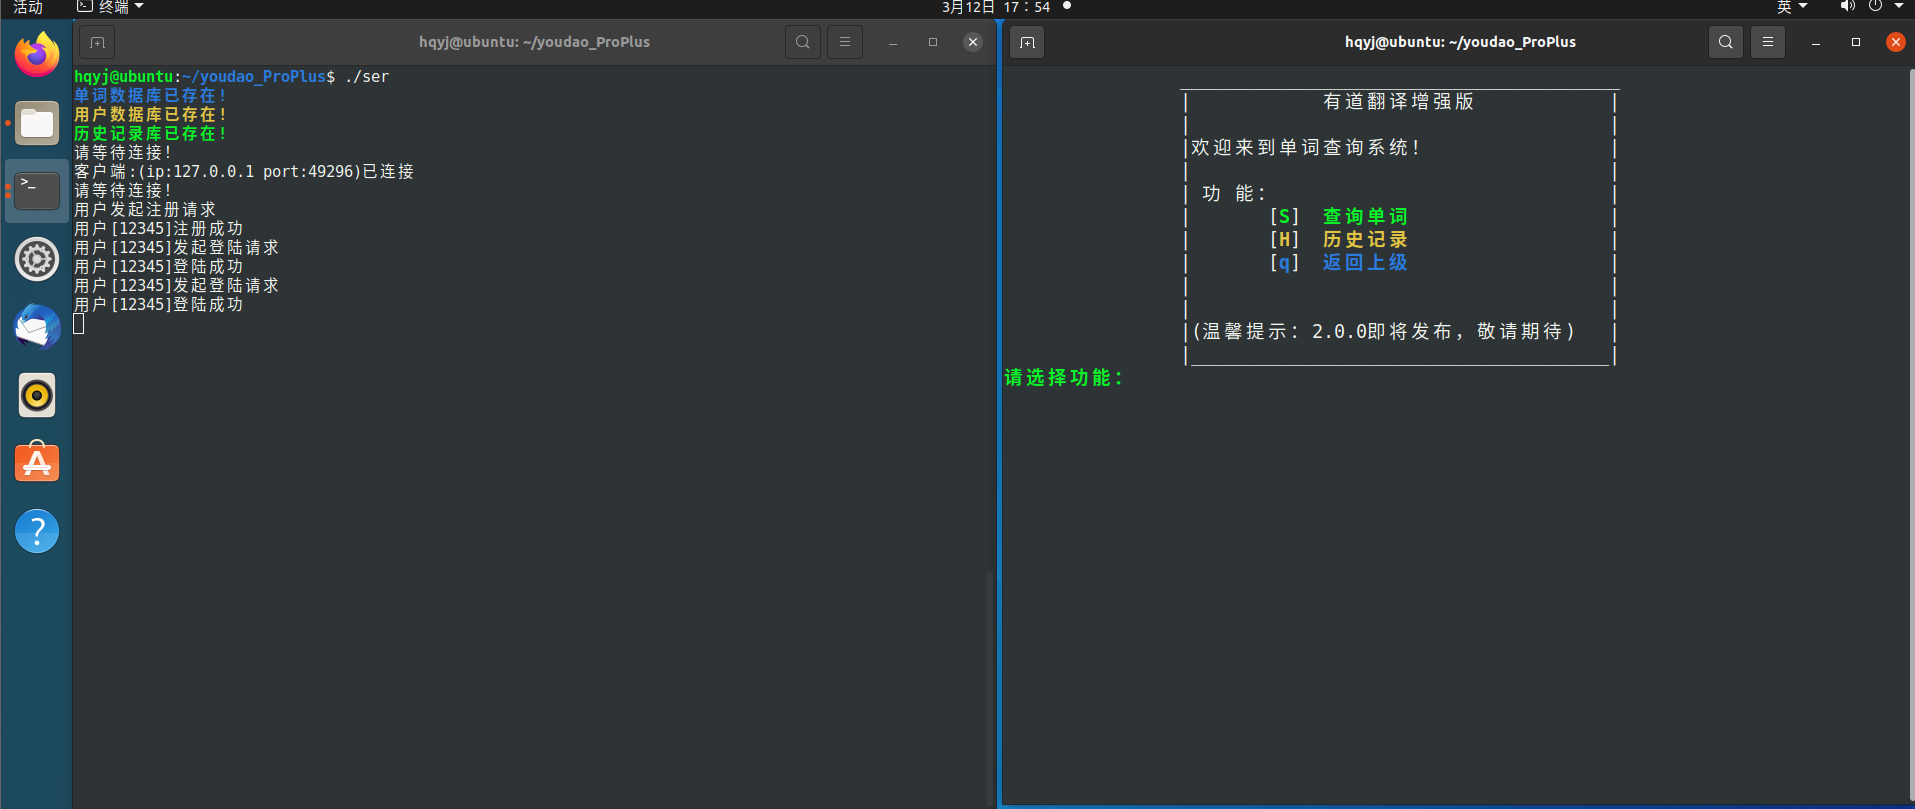1915x809 pixels.
Task: Open Firefox from the dock
Action: (x=37, y=54)
